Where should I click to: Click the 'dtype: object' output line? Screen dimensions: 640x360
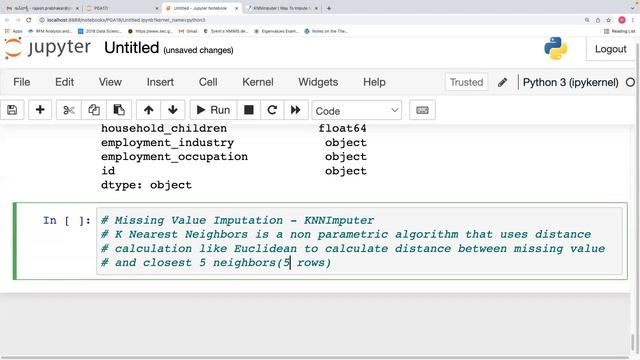point(146,185)
